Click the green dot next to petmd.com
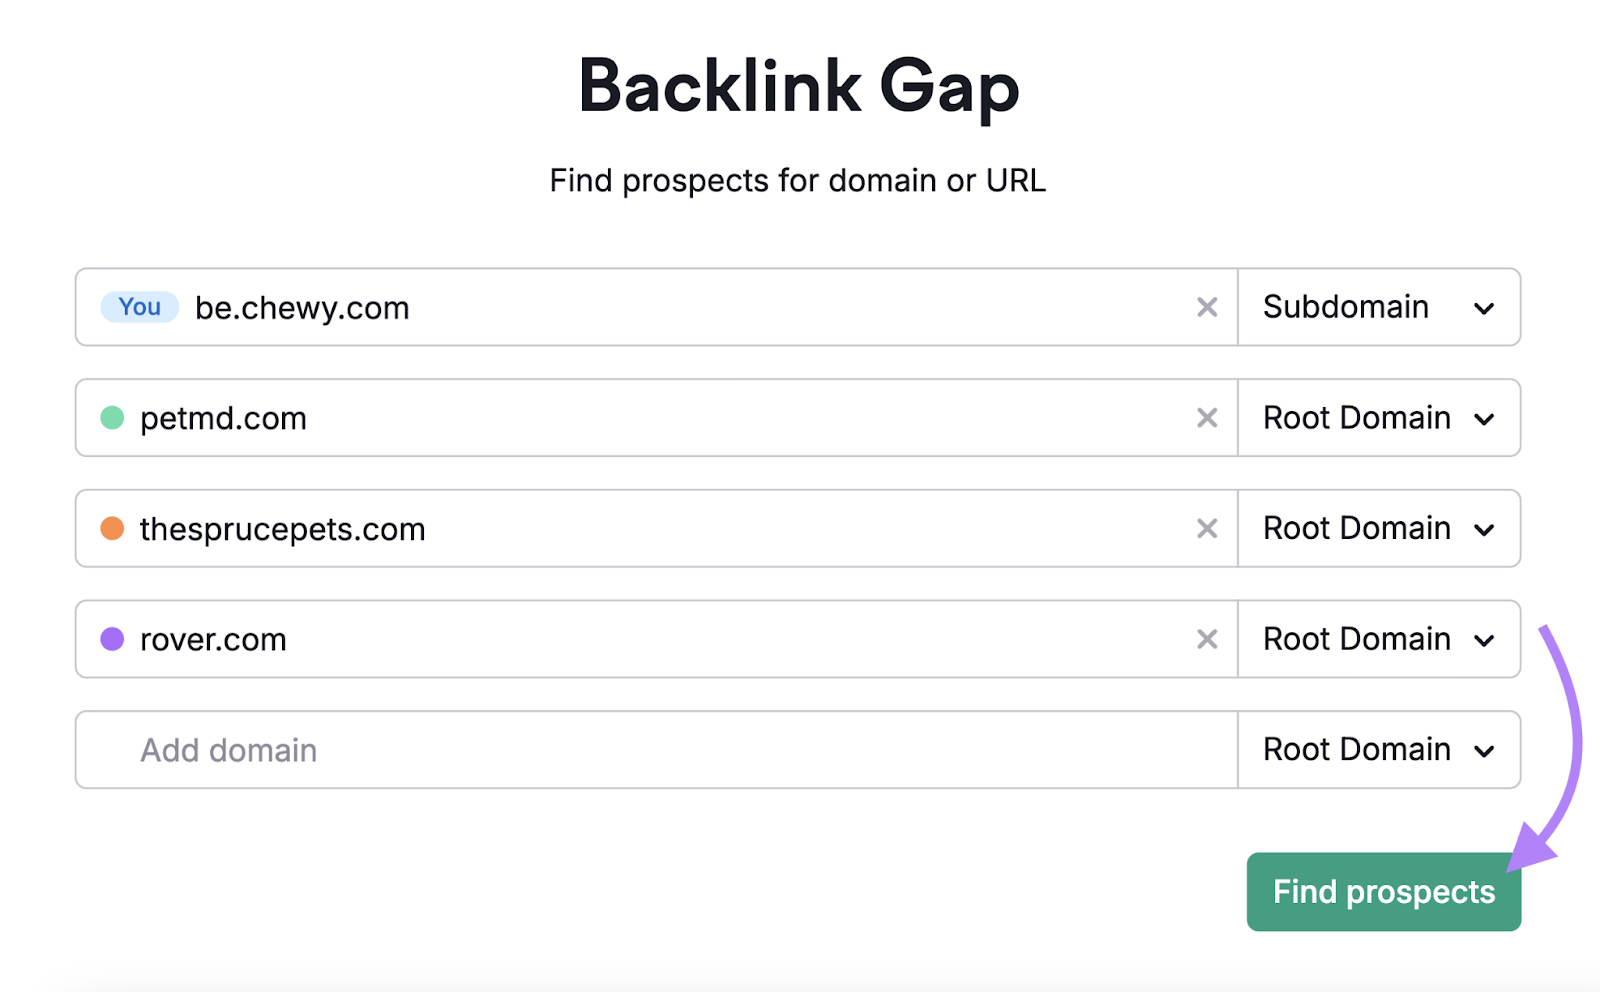Viewport: 1600px width, 992px height. [114, 418]
